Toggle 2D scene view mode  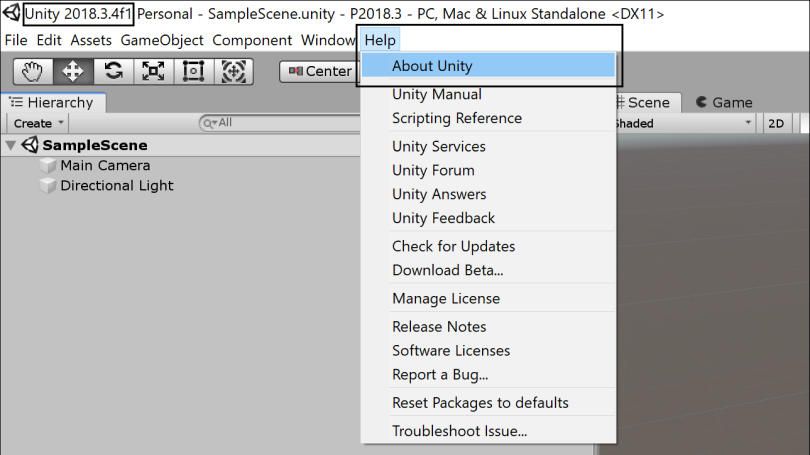(776, 123)
